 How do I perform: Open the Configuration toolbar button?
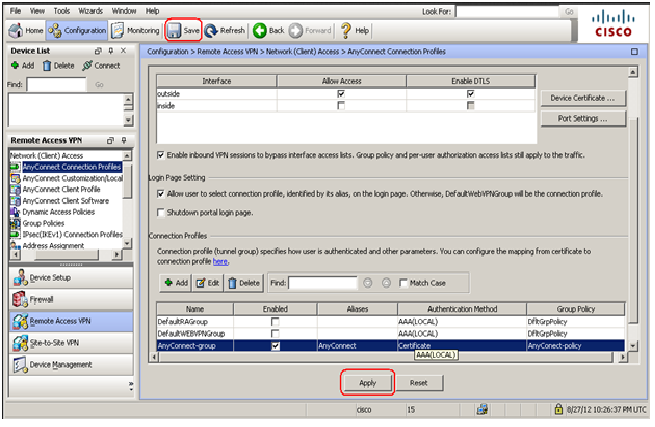(77, 30)
